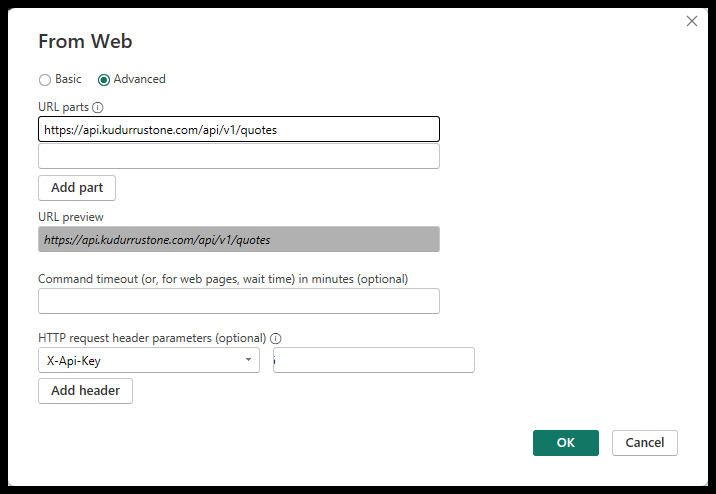Screen dimensions: 716x494
Task: Click the From Web dialog title
Action: pyautogui.click(x=85, y=41)
